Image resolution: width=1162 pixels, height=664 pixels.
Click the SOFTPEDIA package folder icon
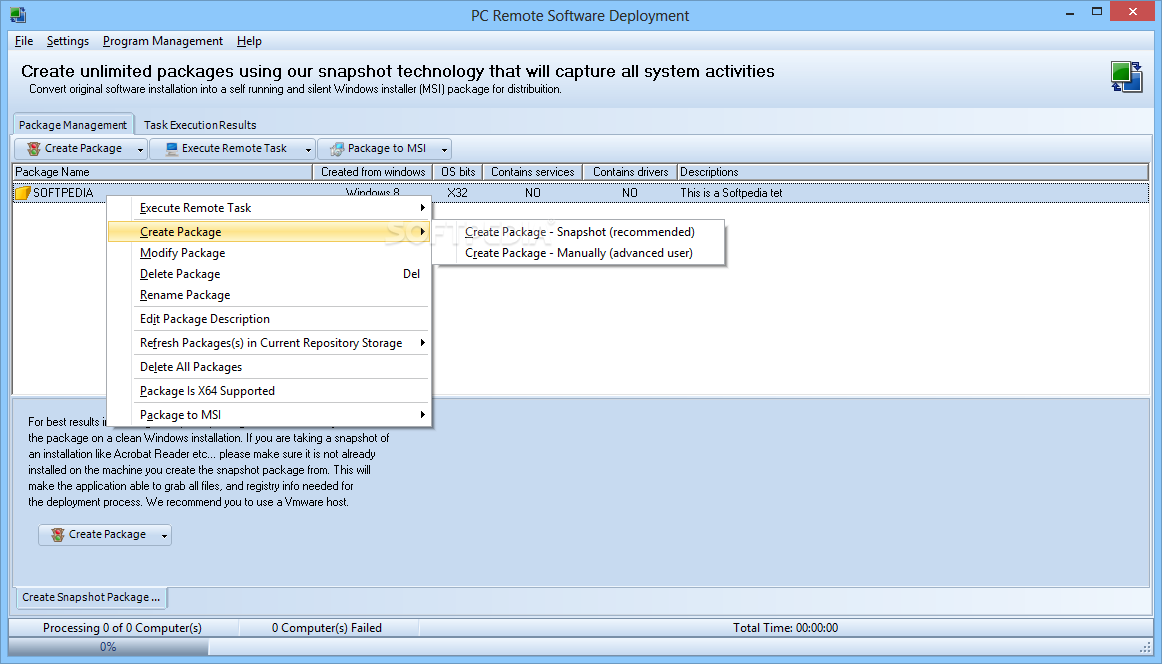click(x=23, y=193)
